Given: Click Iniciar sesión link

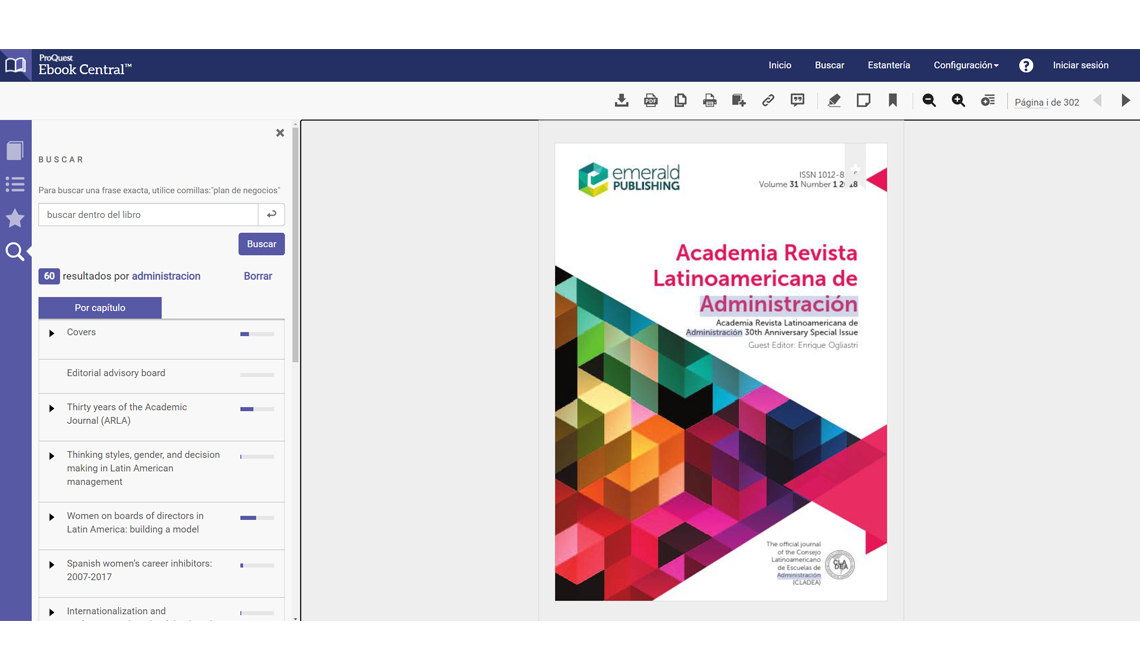Looking at the screenshot, I should 1080,65.
